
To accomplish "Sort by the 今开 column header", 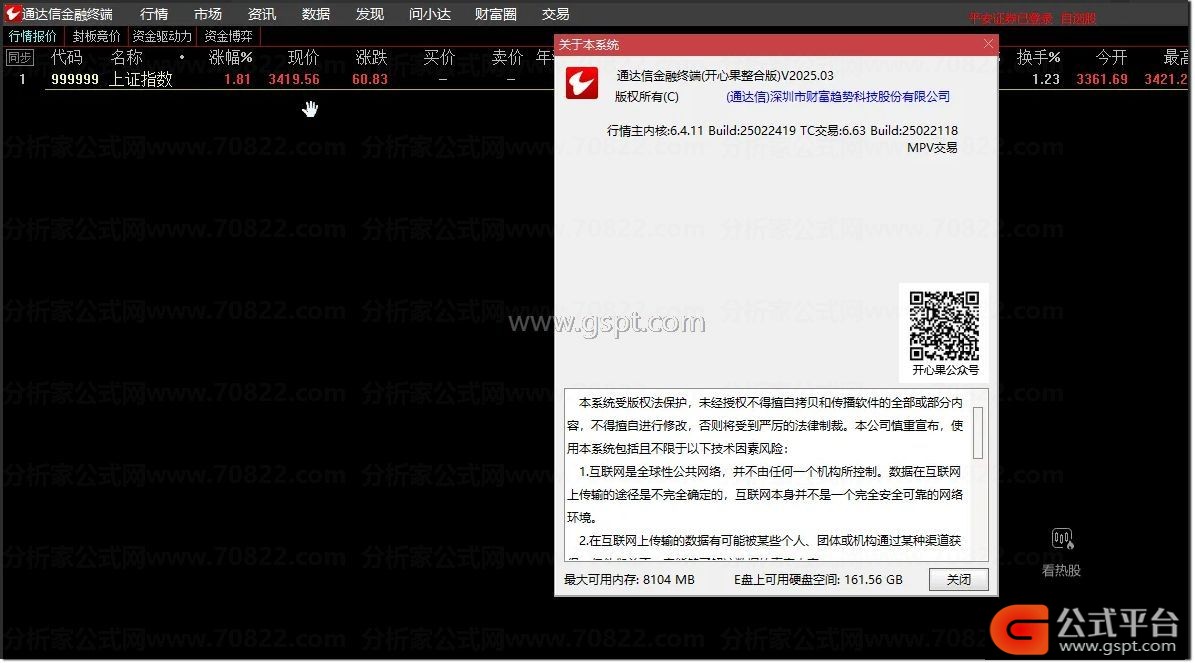I will [1111, 57].
